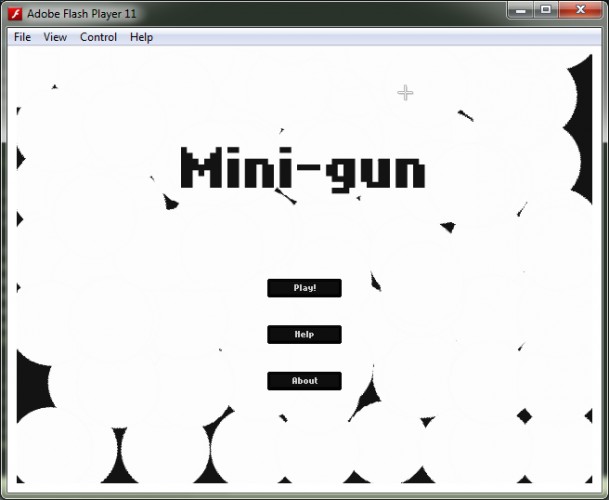This screenshot has width=609, height=500.
Task: Open the About screen button
Action: pyautogui.click(x=304, y=381)
